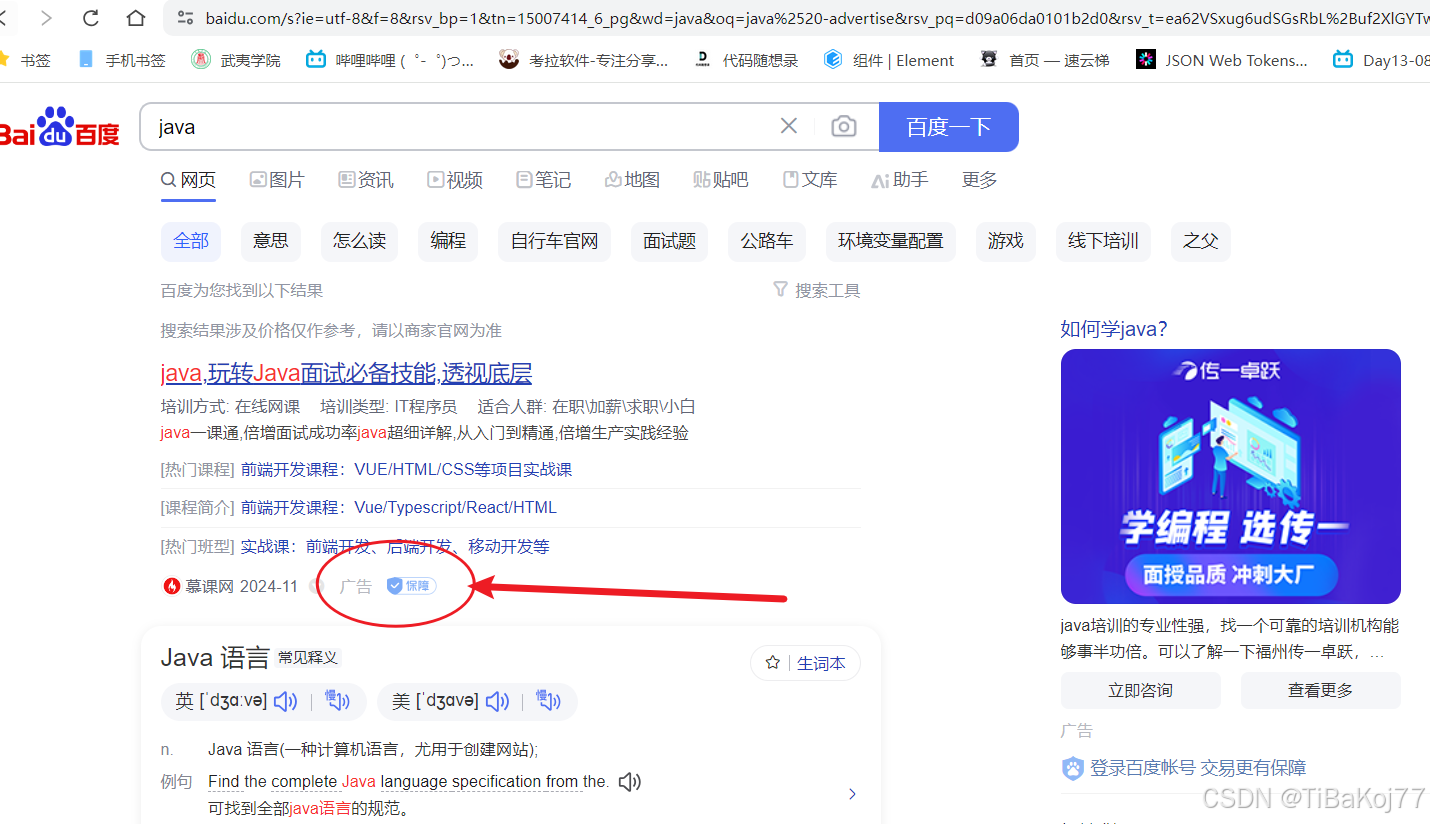Viewport: 1430px width, 824px height.
Task: Select the 游戏 filter chip
Action: (x=1005, y=241)
